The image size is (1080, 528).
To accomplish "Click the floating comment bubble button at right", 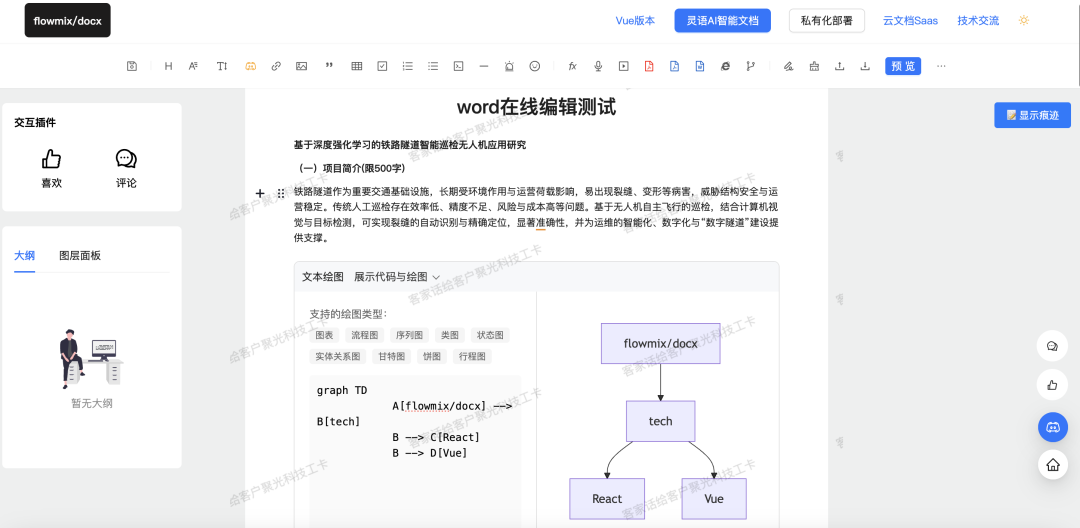I will tap(1052, 346).
